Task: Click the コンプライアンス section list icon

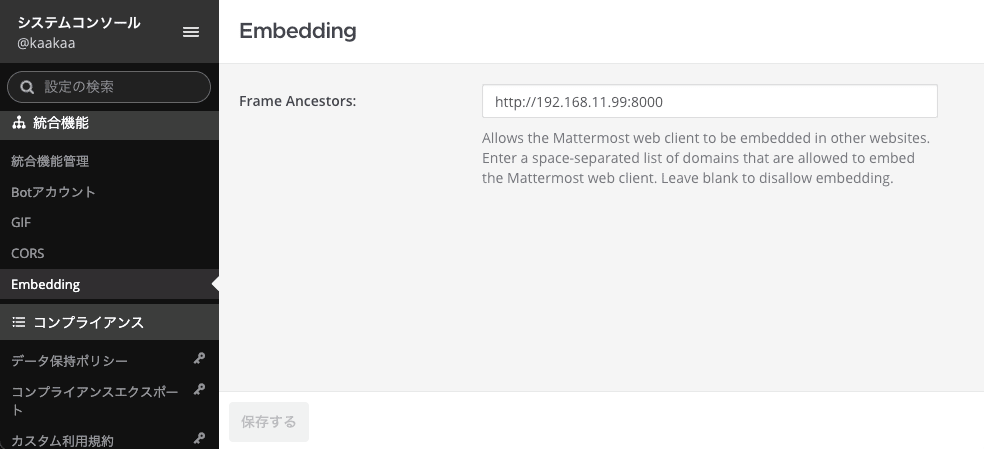Action: 19,322
